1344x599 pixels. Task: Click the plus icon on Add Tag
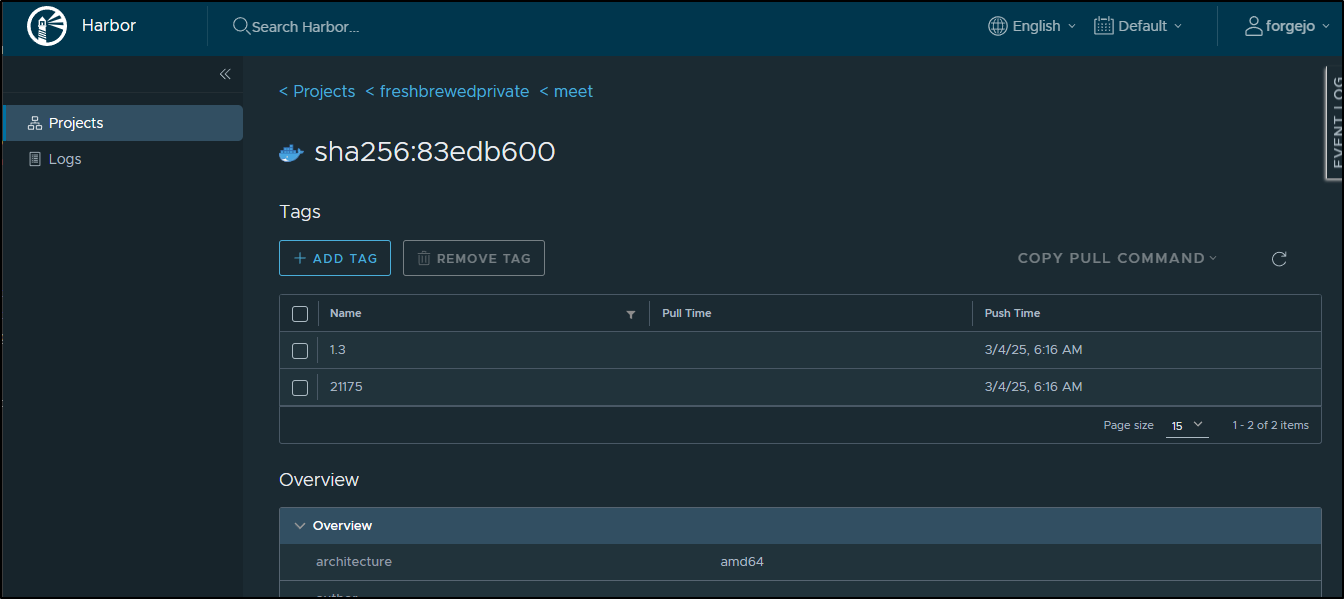tap(300, 258)
